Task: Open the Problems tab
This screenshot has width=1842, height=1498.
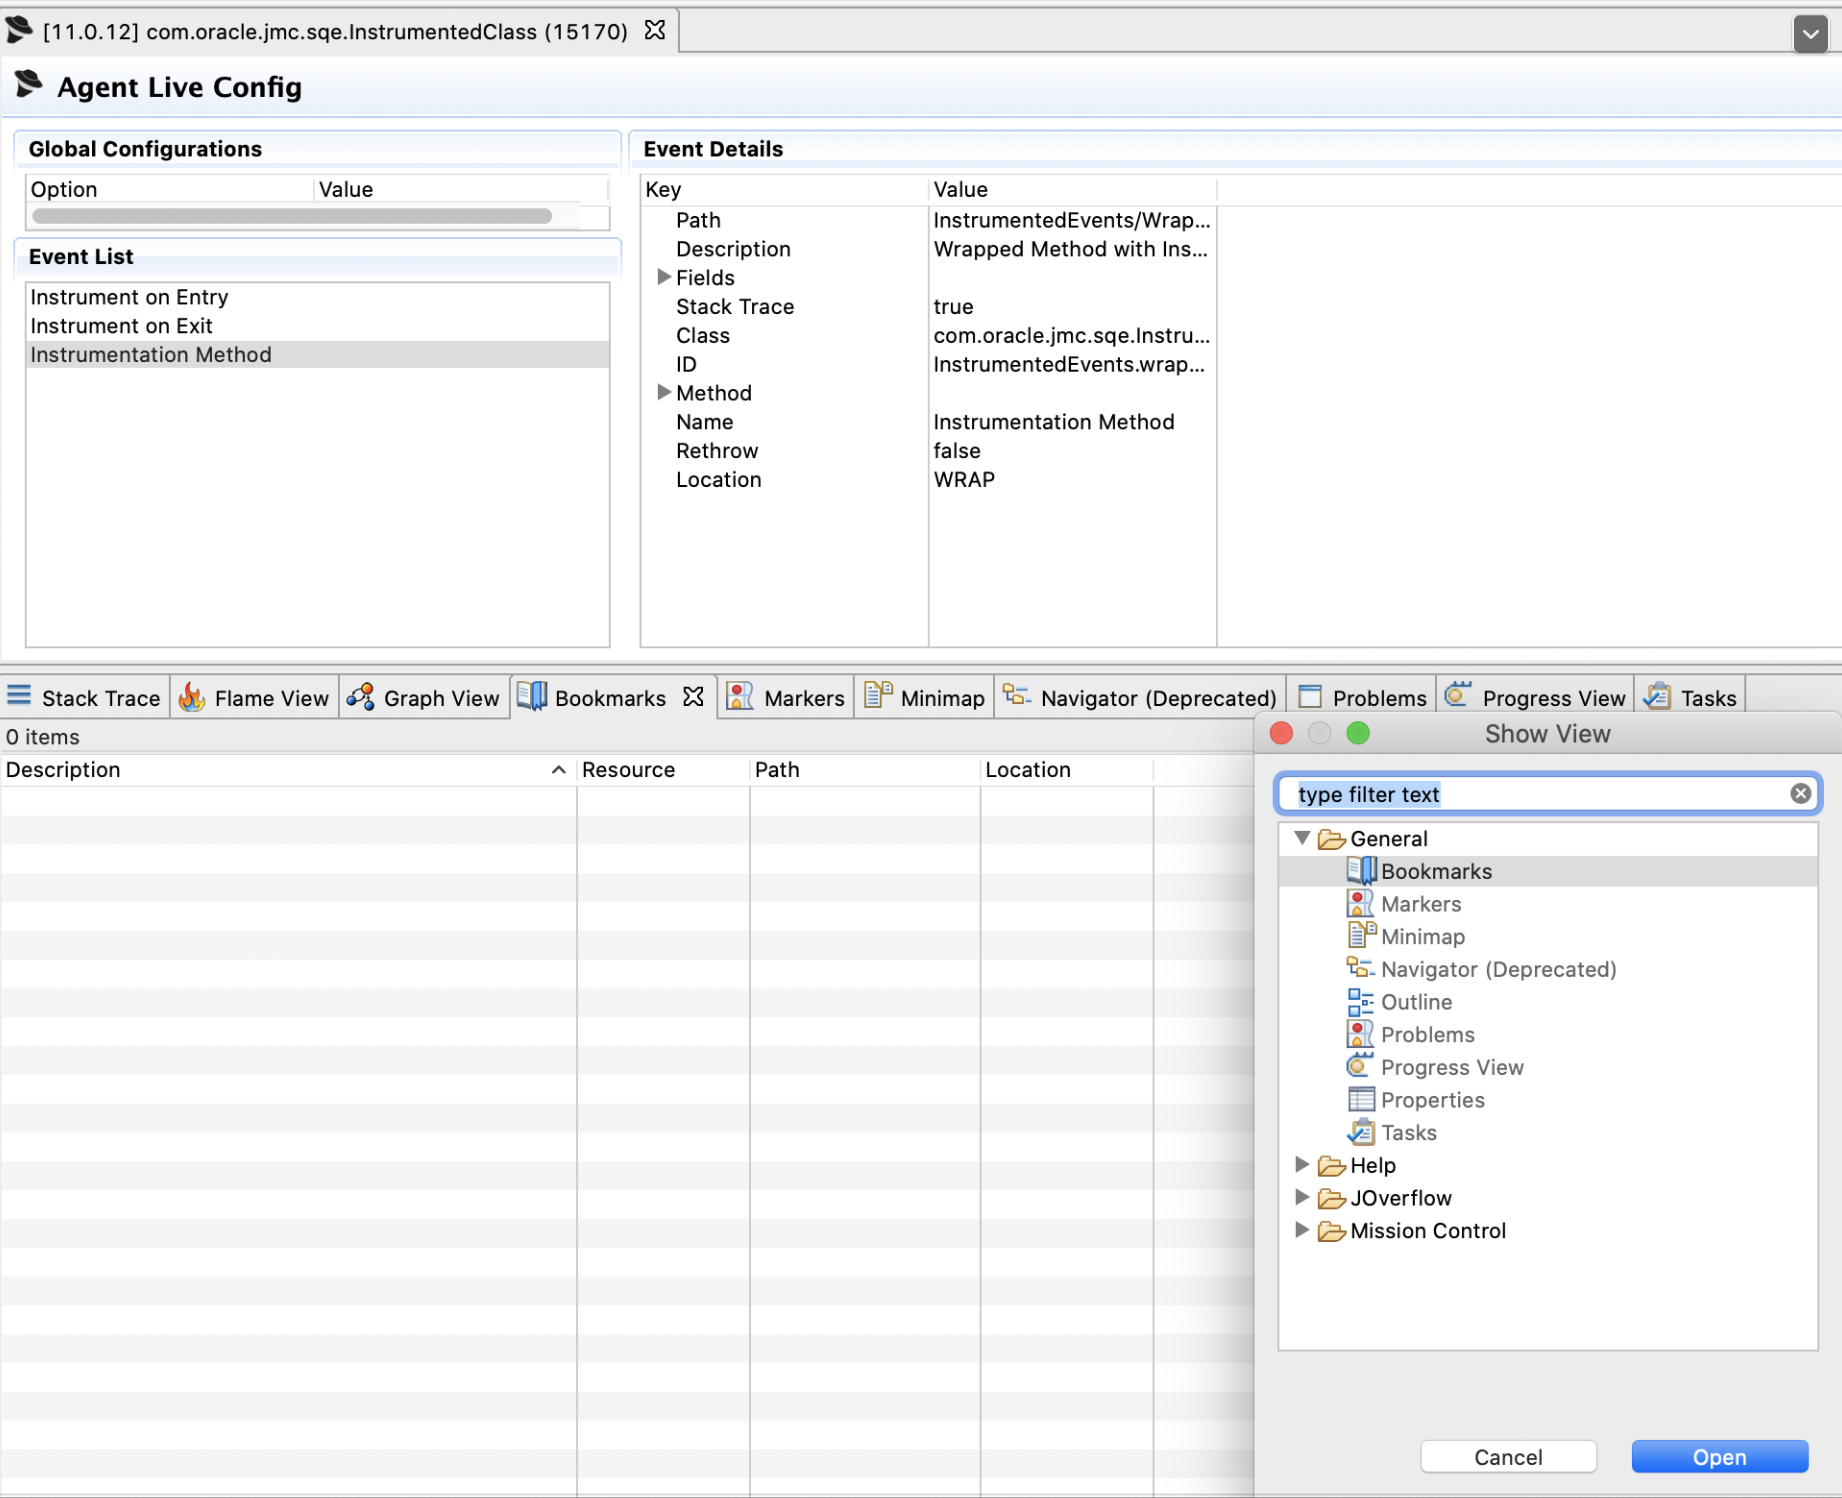Action: (1362, 698)
